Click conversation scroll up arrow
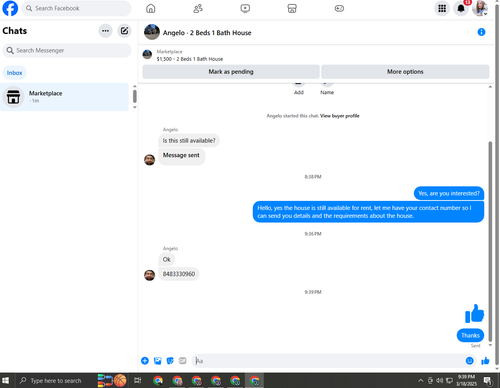This screenshot has width=500, height=388. coord(490,87)
